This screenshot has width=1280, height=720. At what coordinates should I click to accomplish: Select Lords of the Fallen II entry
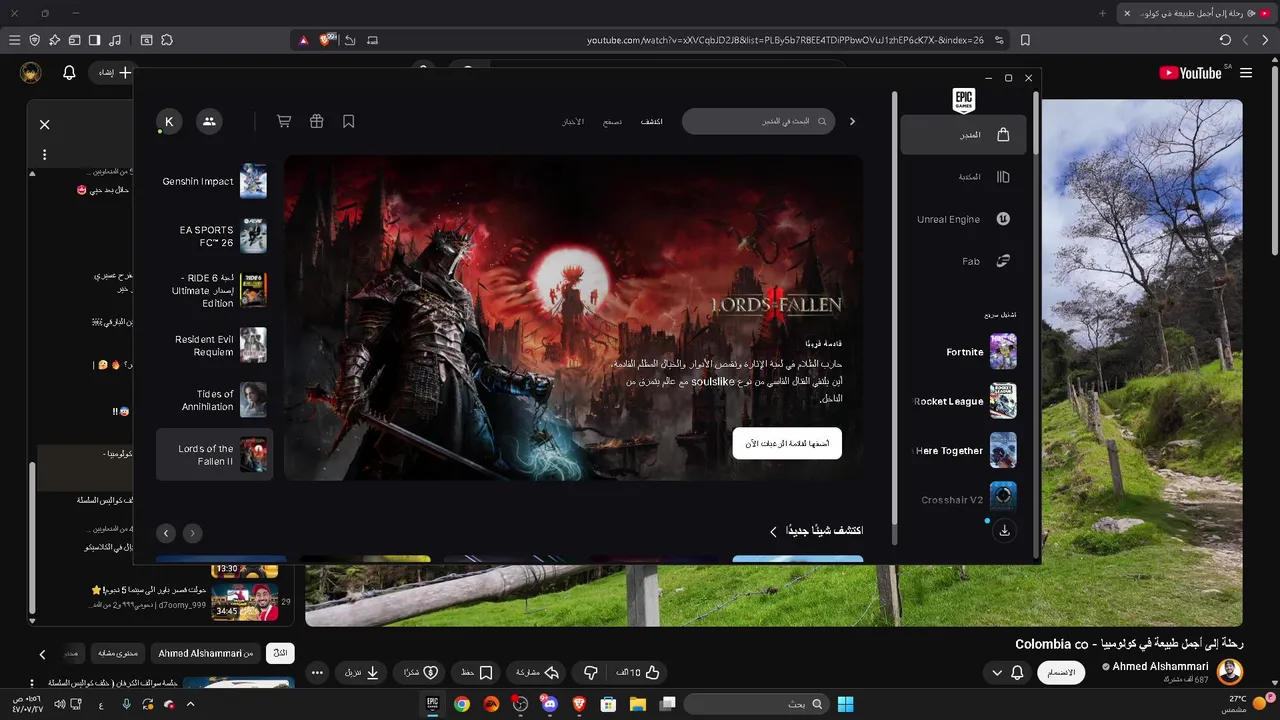point(214,455)
